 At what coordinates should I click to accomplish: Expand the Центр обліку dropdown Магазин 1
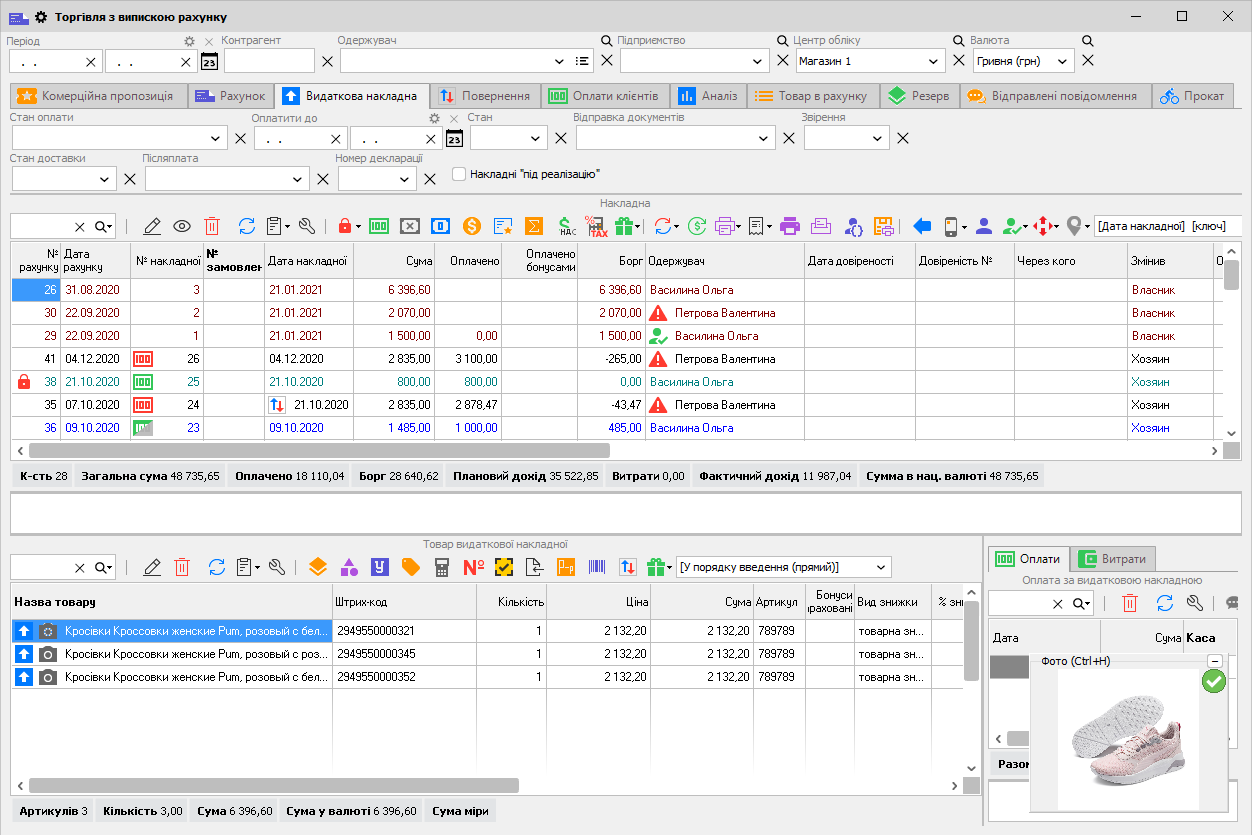[933, 61]
